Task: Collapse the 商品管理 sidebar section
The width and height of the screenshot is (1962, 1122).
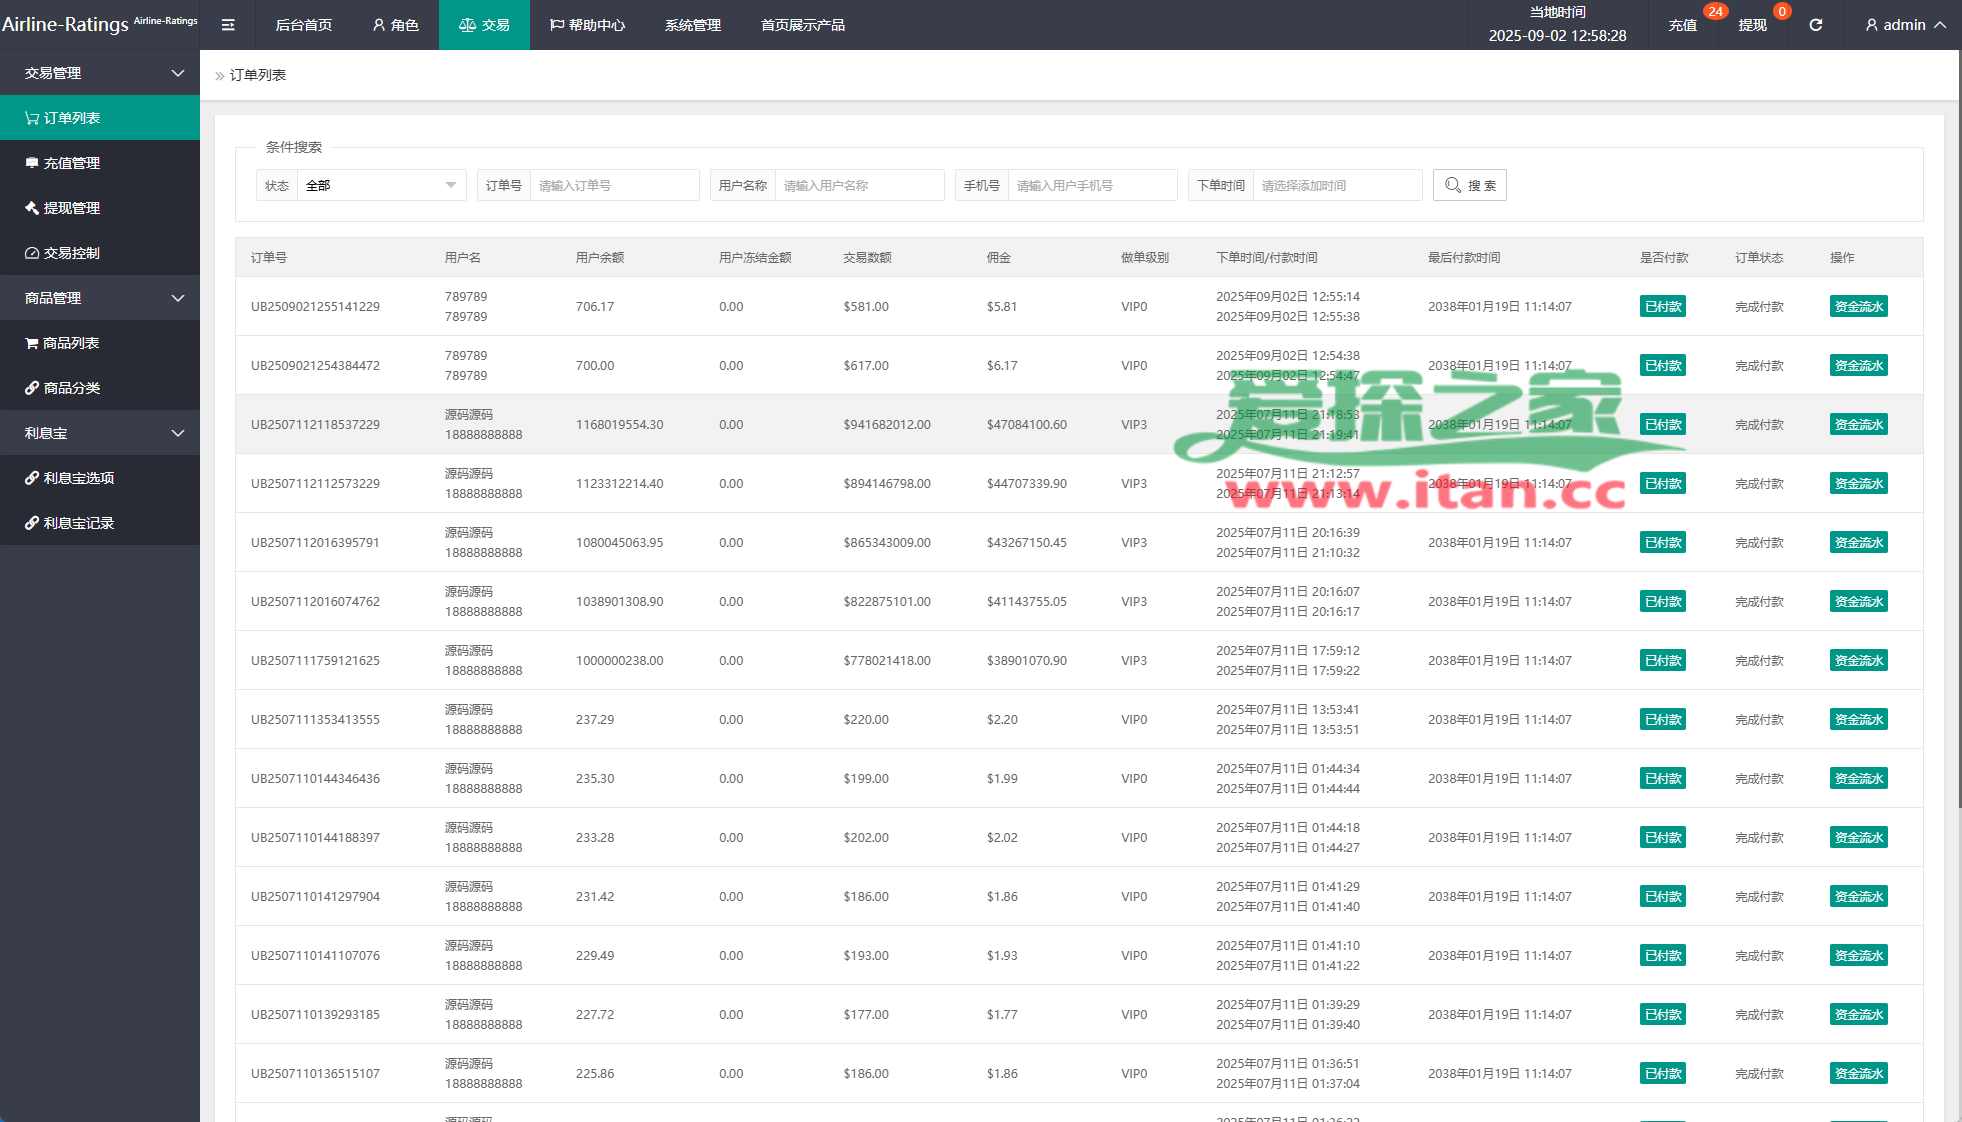Action: (x=100, y=298)
